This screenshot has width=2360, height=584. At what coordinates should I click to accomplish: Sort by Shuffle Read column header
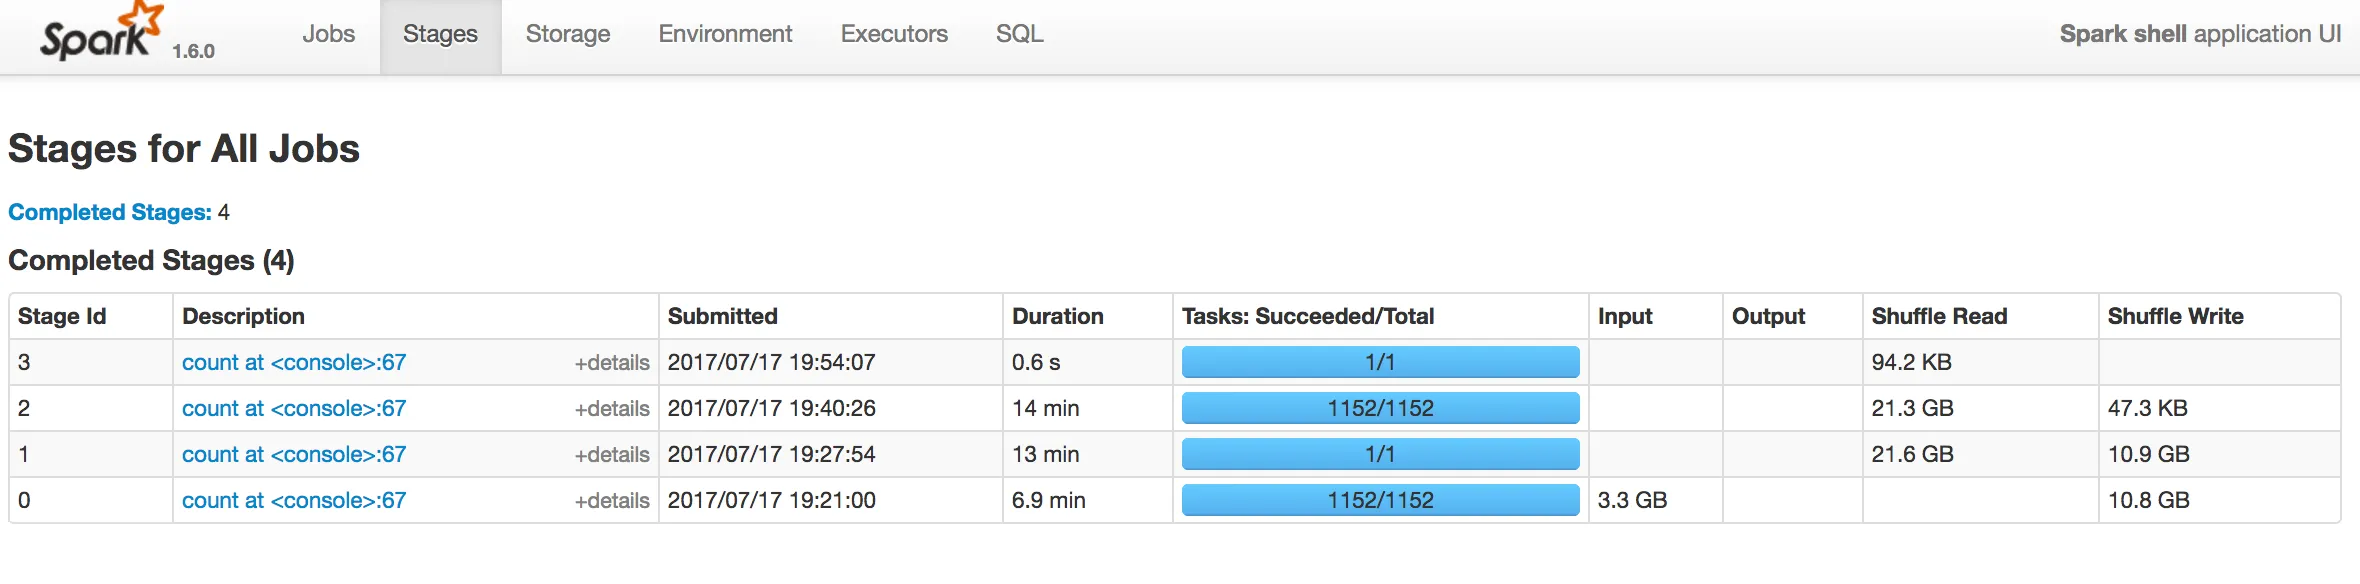tap(1939, 316)
